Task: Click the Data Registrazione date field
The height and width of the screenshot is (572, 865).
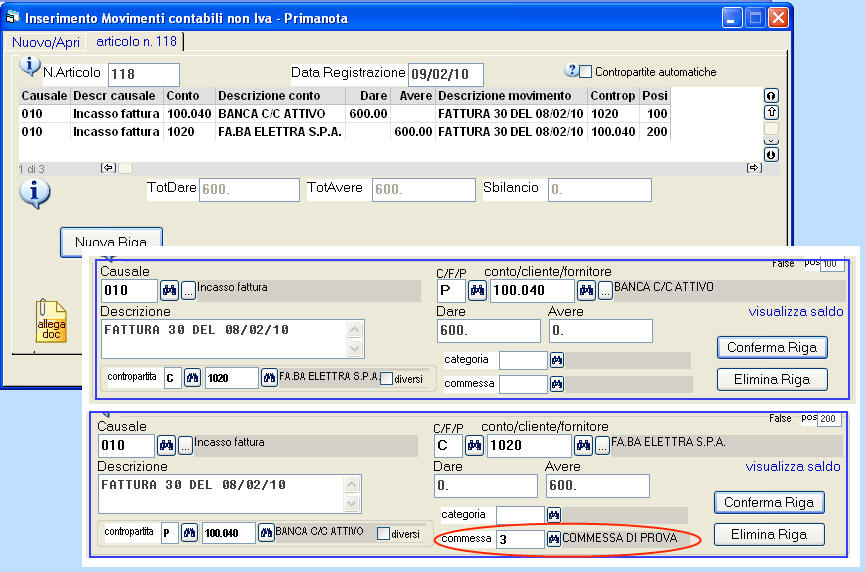Action: pos(446,74)
